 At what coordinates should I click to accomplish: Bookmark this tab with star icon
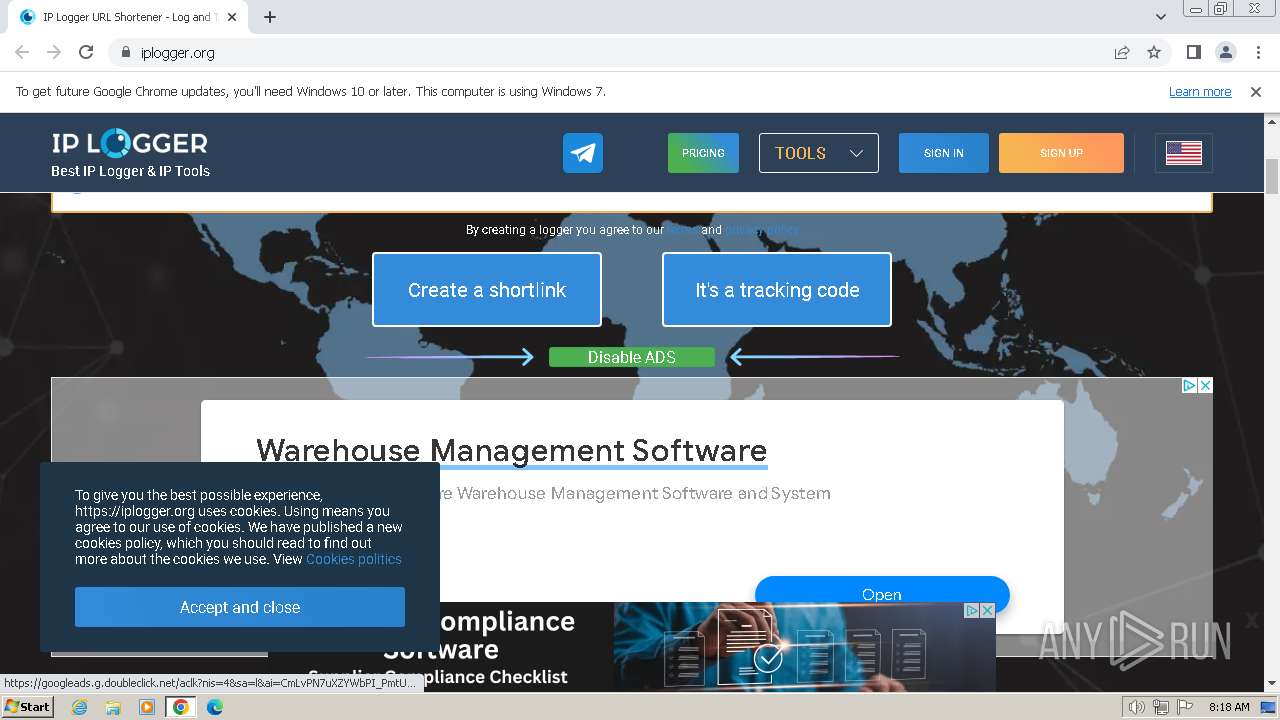click(1154, 52)
